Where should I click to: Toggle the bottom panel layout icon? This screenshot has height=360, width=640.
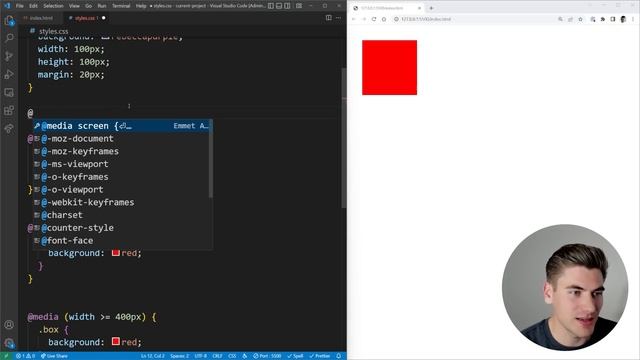pyautogui.click(x=279, y=6)
